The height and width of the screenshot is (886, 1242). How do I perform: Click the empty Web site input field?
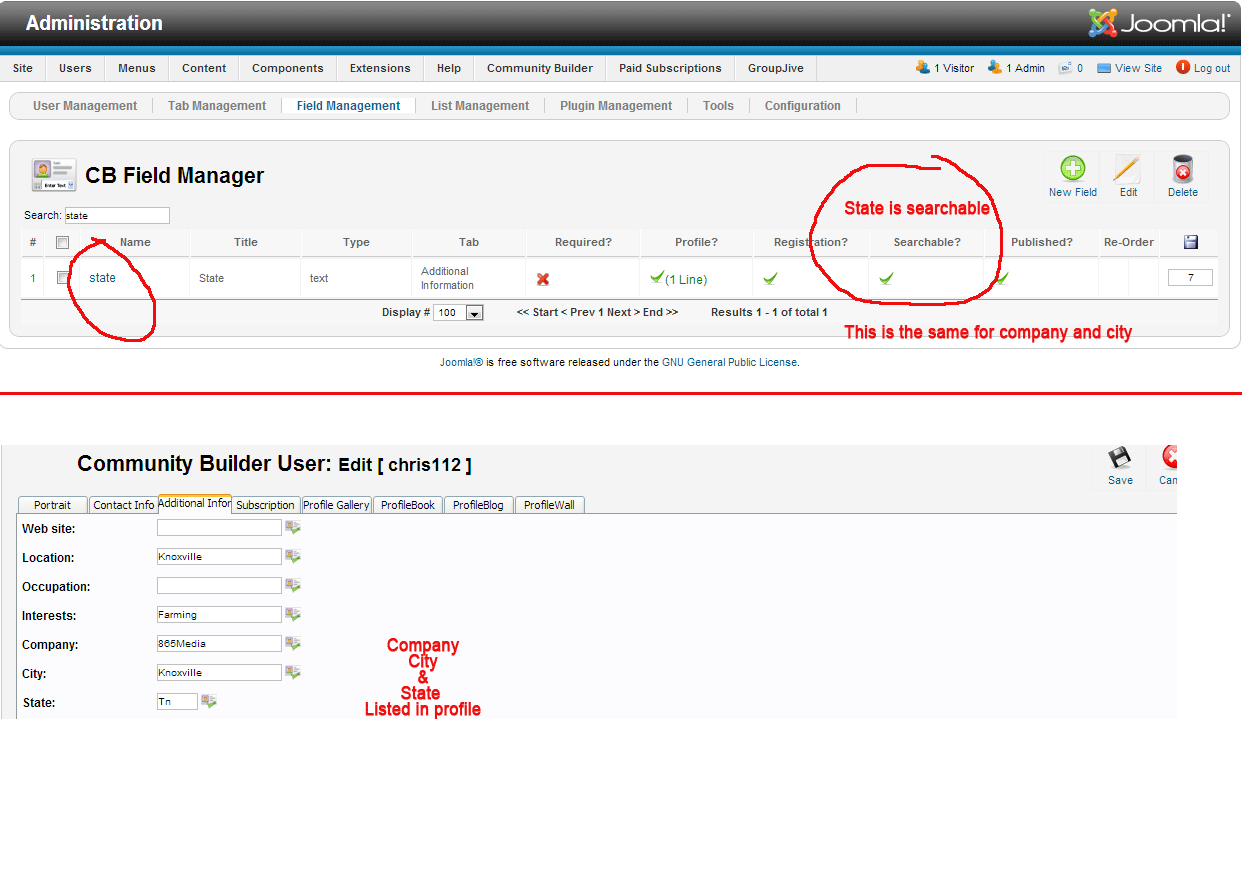pyautogui.click(x=219, y=527)
